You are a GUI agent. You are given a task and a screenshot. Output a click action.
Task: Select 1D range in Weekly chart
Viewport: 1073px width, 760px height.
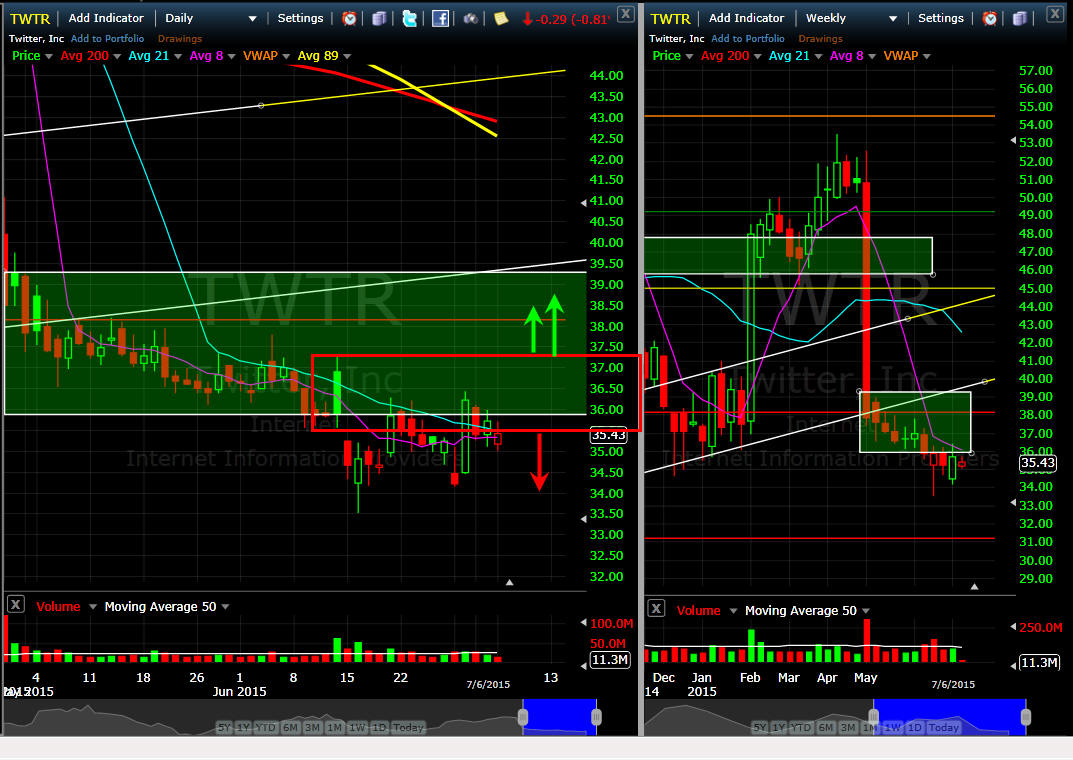pyautogui.click(x=915, y=727)
